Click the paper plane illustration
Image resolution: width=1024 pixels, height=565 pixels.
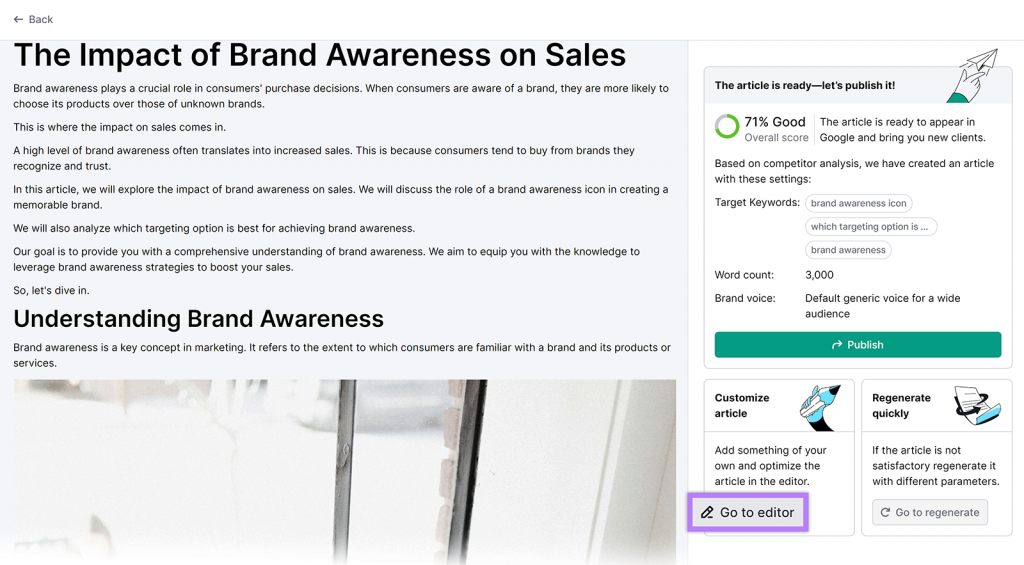coord(972,75)
